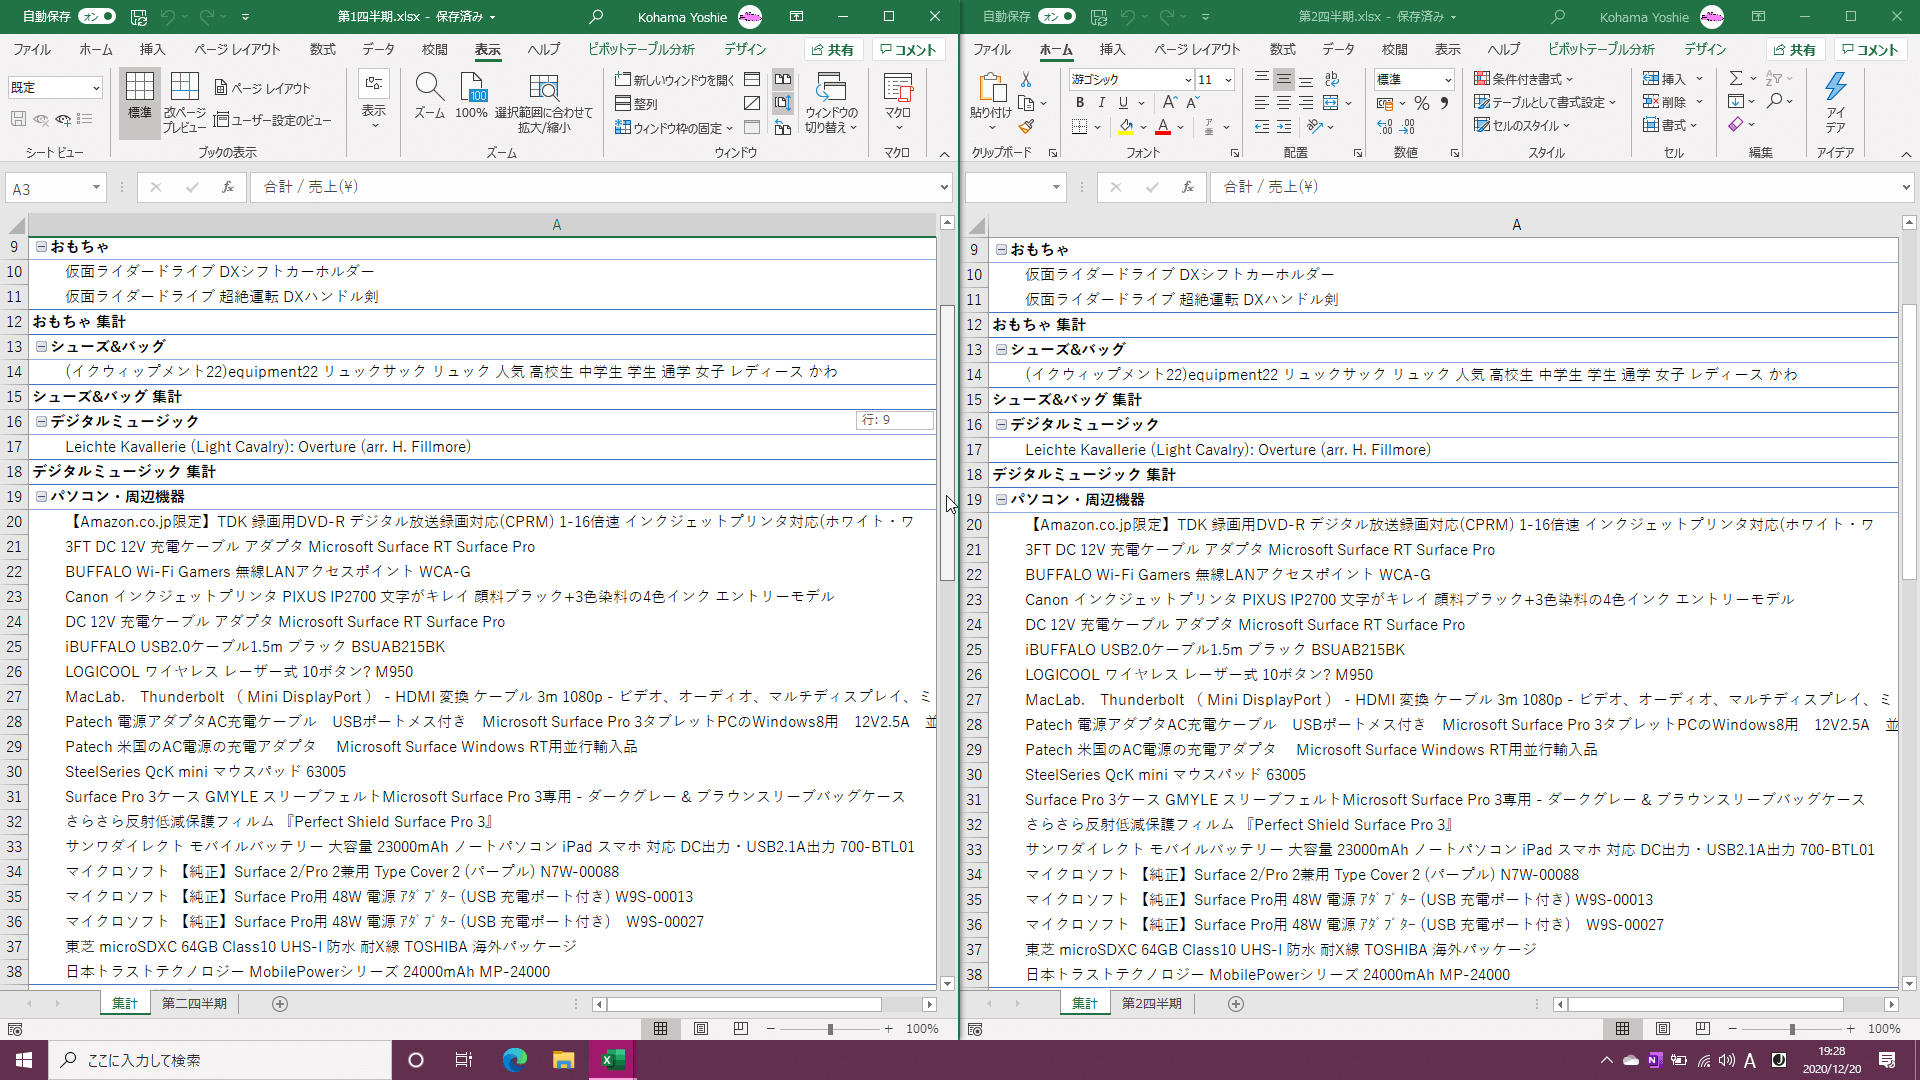Open the number format dropdown 標準
Viewport: 1920px width, 1080px height.
[x=1447, y=79]
